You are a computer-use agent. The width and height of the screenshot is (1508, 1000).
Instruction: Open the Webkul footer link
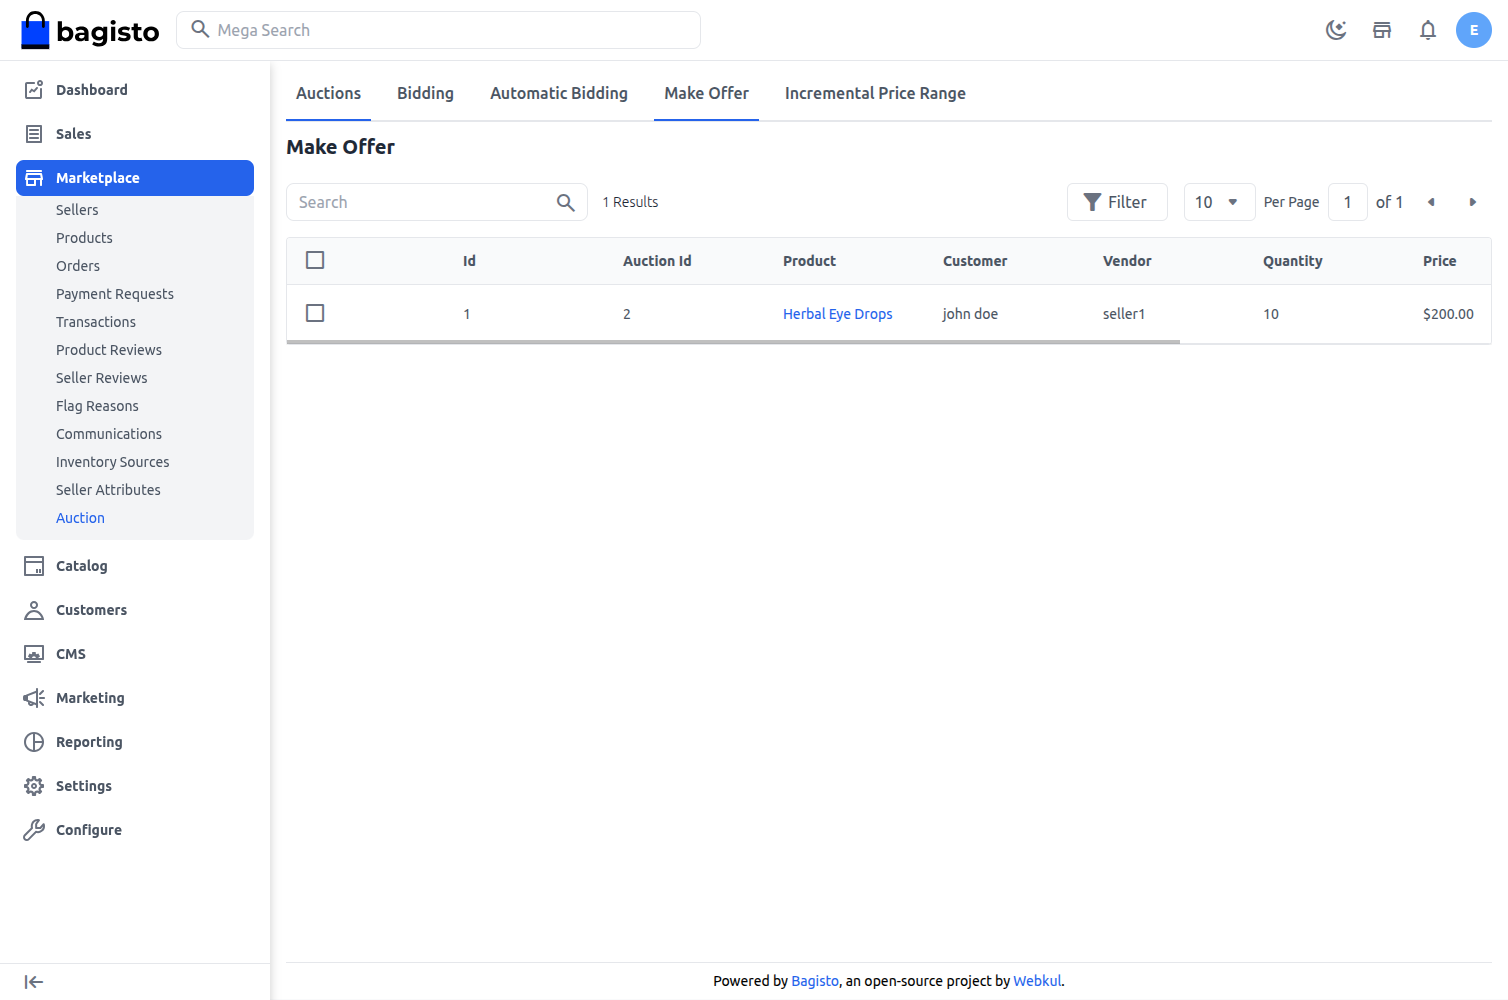(1037, 981)
